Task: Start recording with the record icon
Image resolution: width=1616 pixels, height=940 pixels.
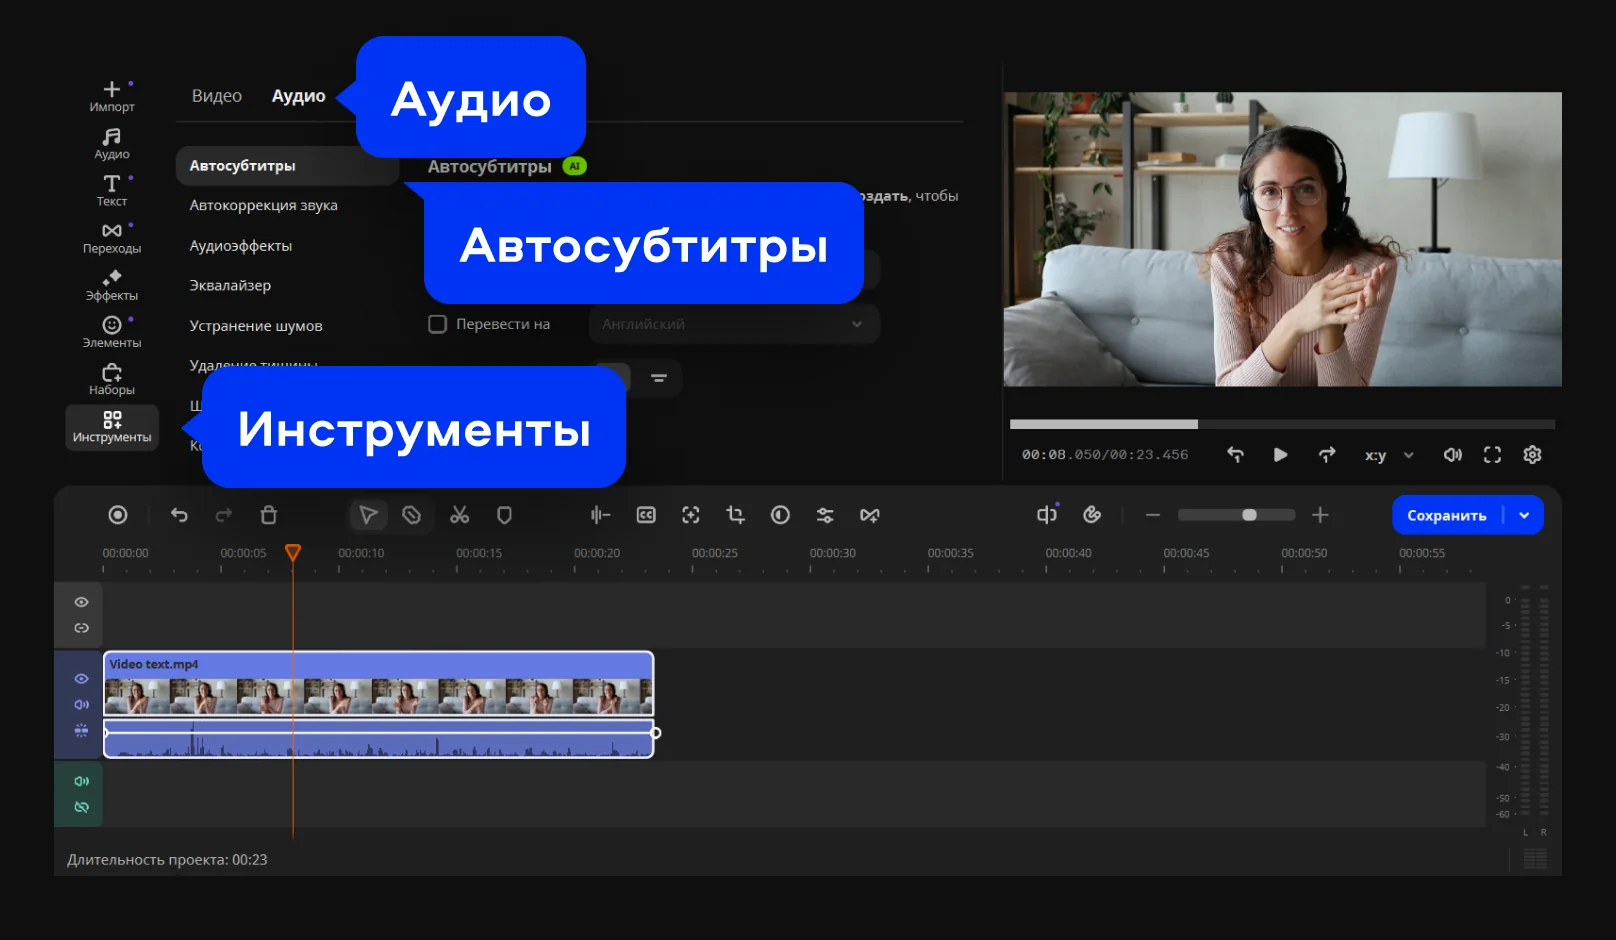Action: pyautogui.click(x=118, y=515)
